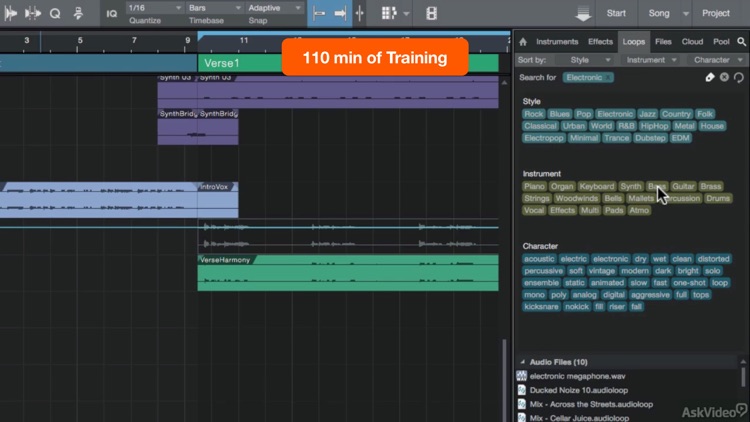Click the browser Home icon
Viewport: 750px width, 422px height.
pos(523,42)
